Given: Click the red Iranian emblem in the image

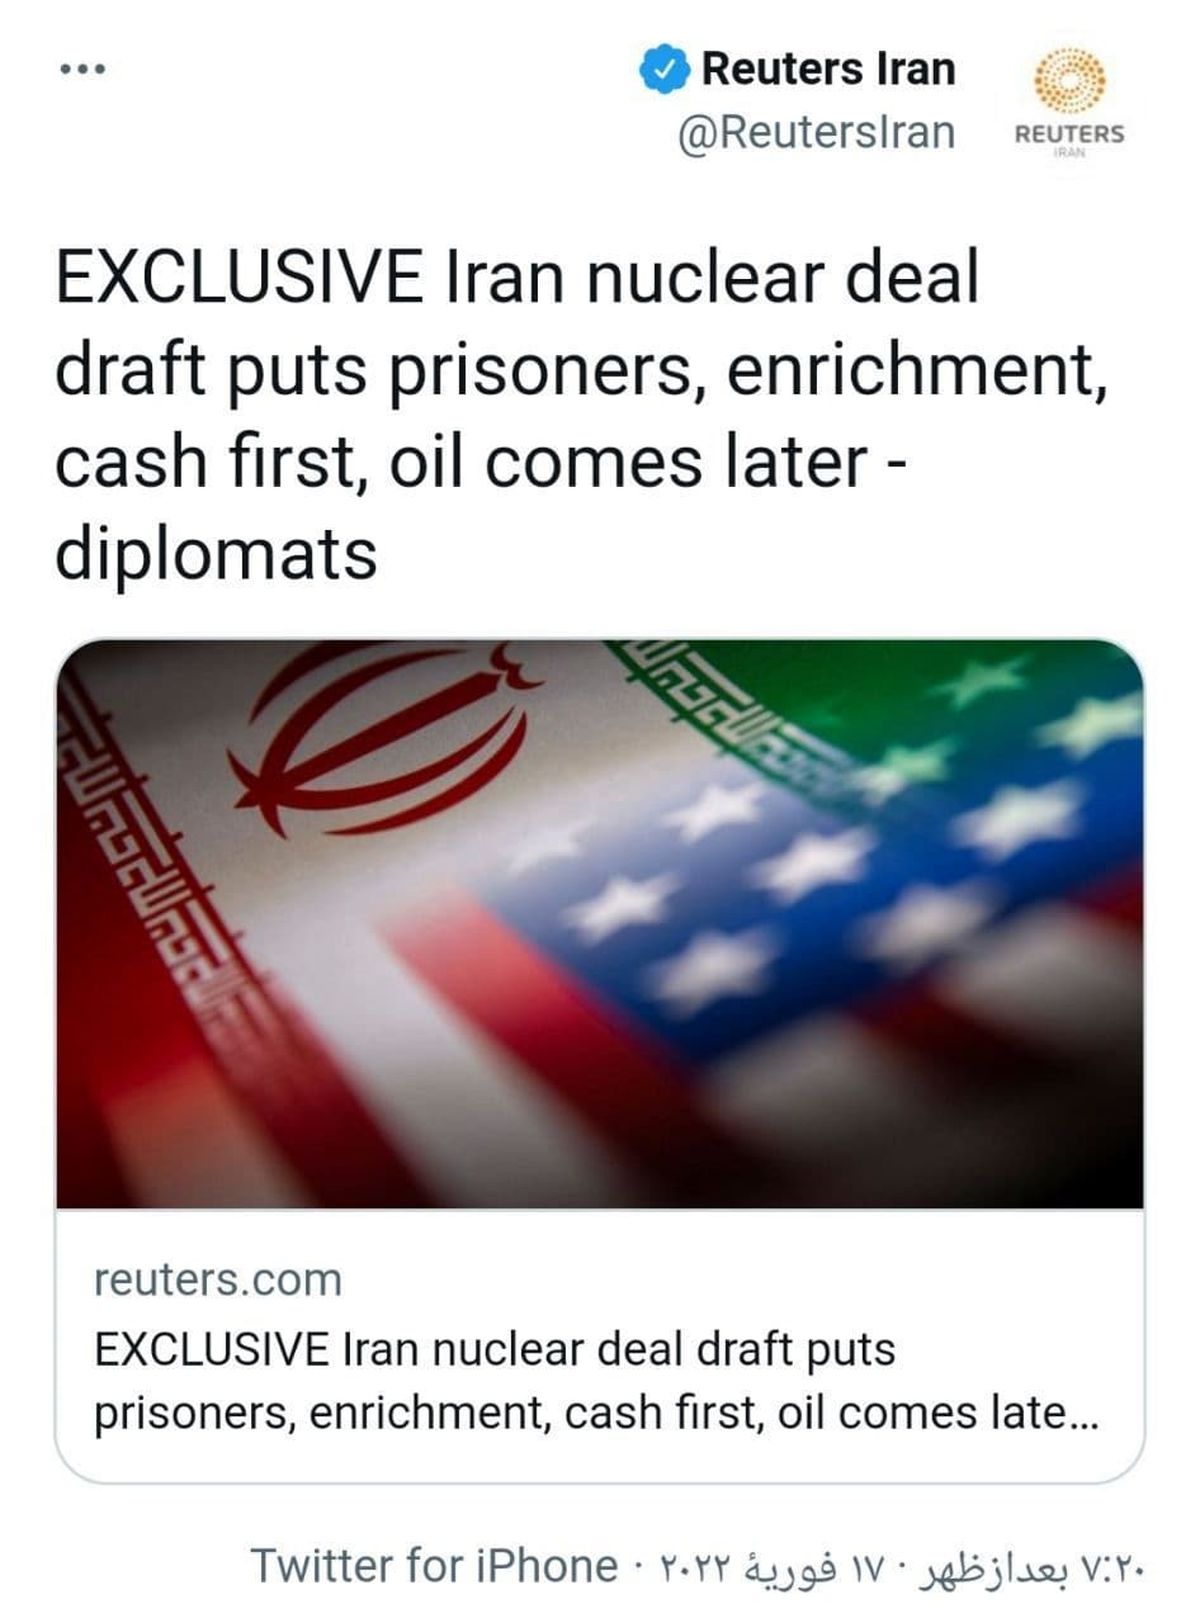Looking at the screenshot, I should click(x=380, y=740).
